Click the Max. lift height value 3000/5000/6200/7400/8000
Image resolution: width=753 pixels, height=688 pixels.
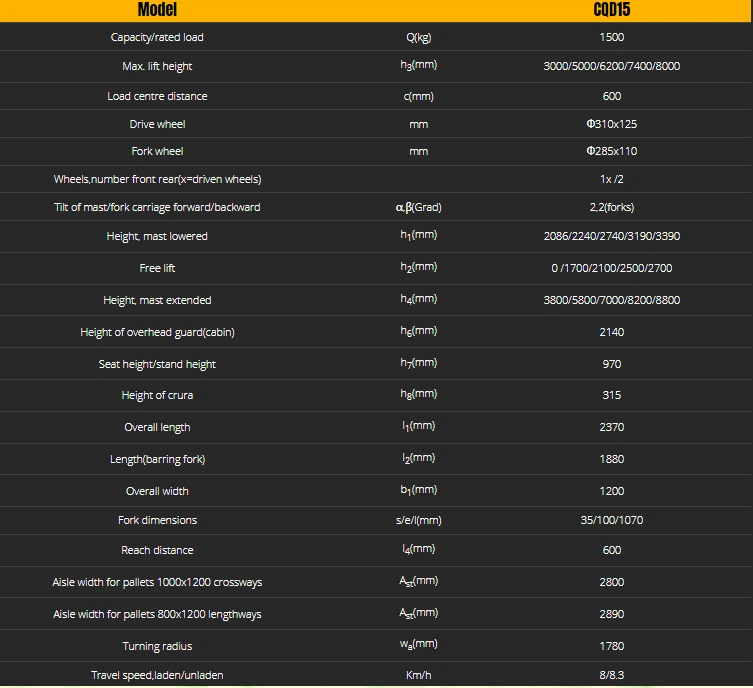coord(612,66)
